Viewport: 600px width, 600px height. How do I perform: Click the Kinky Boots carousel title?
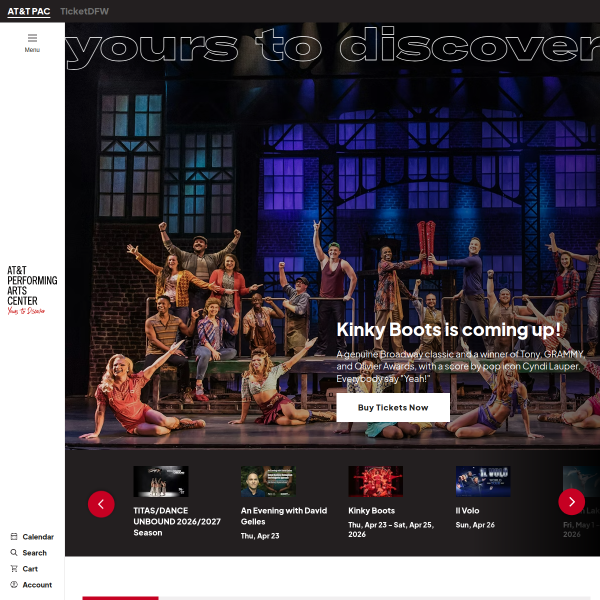point(372,511)
